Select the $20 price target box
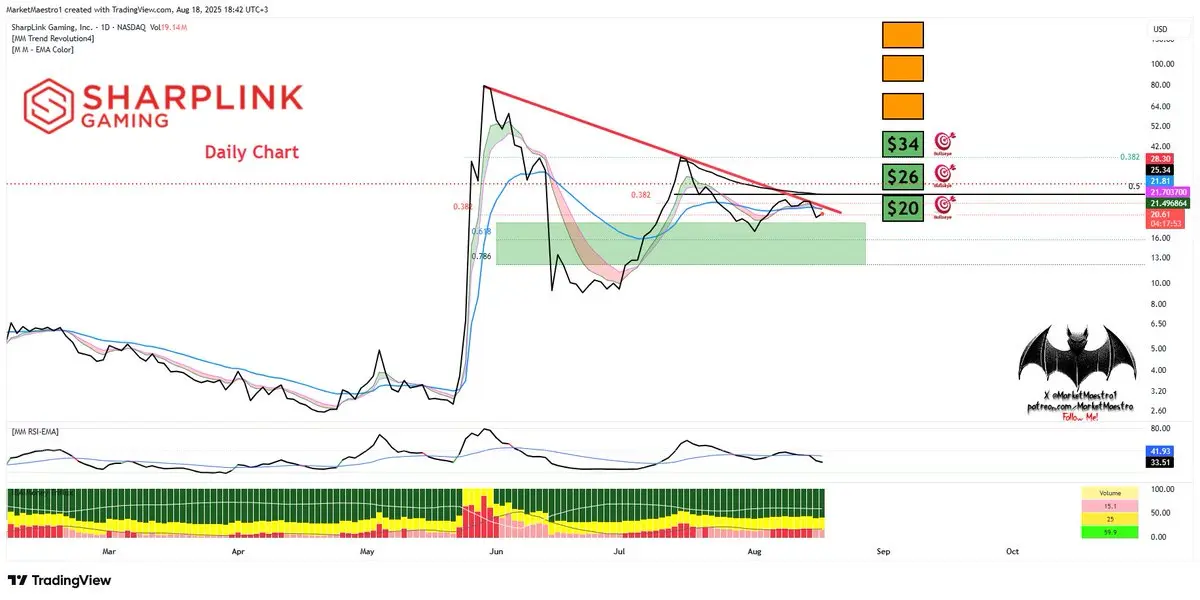The width and height of the screenshot is (1200, 600). click(x=902, y=207)
